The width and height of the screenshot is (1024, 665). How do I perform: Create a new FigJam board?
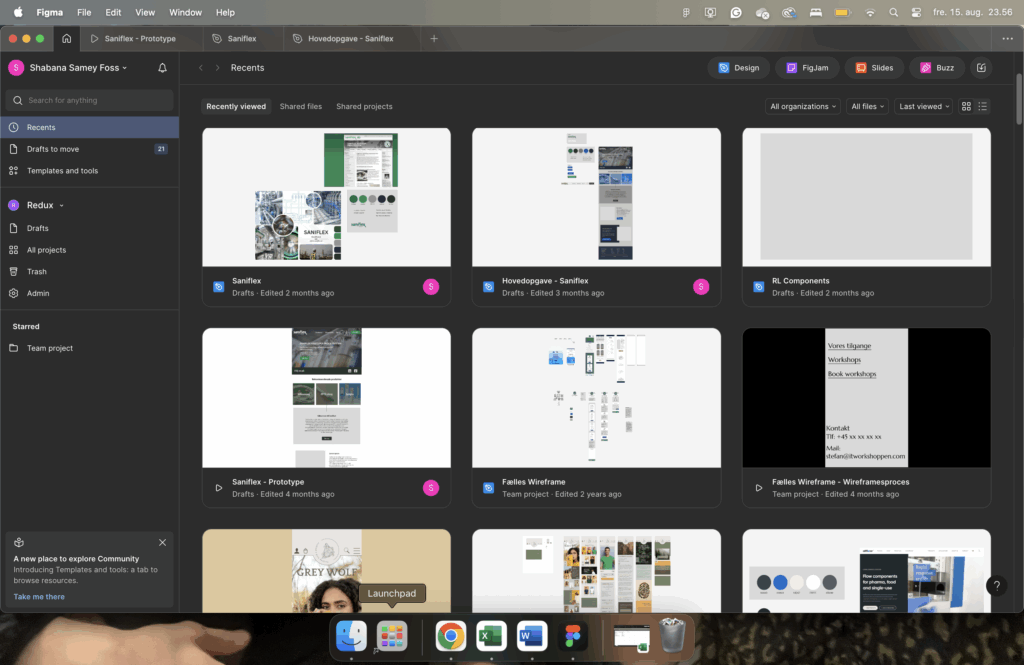[805, 68]
